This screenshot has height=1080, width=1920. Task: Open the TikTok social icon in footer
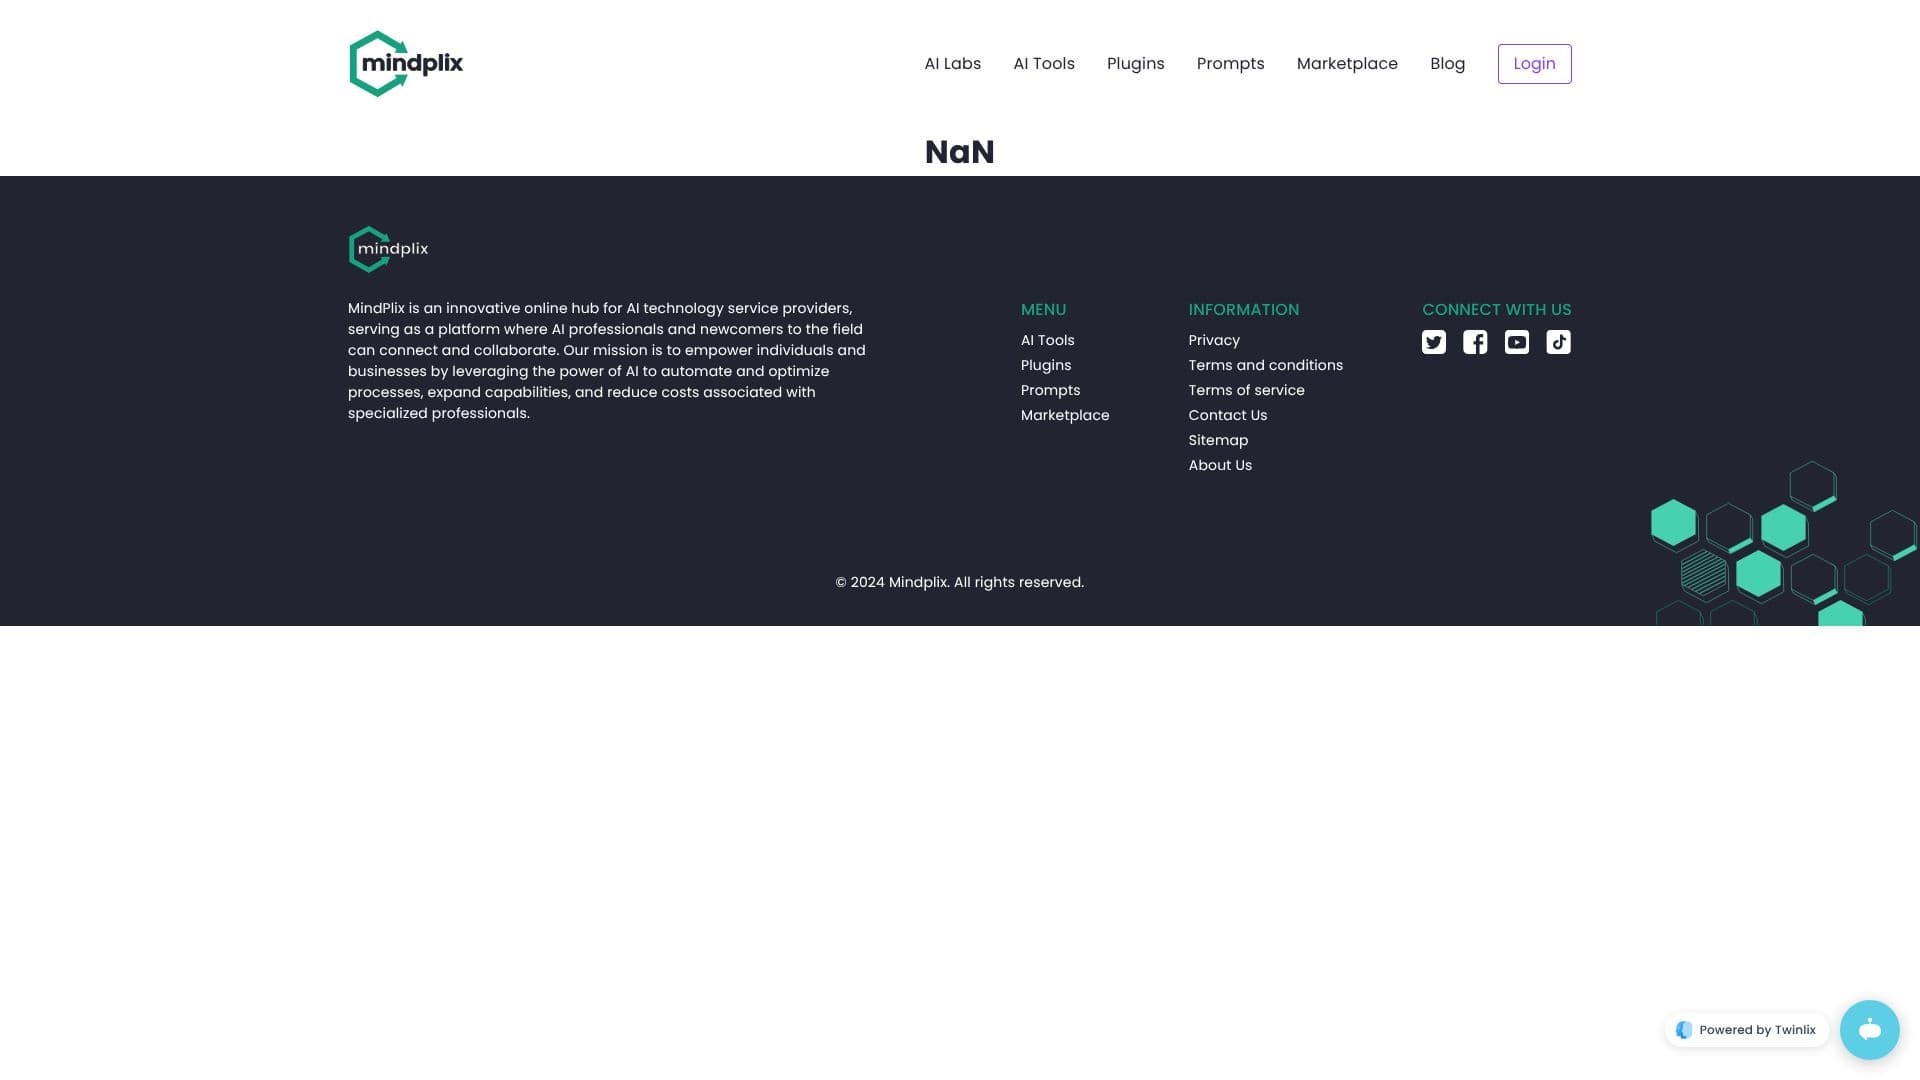coord(1558,342)
